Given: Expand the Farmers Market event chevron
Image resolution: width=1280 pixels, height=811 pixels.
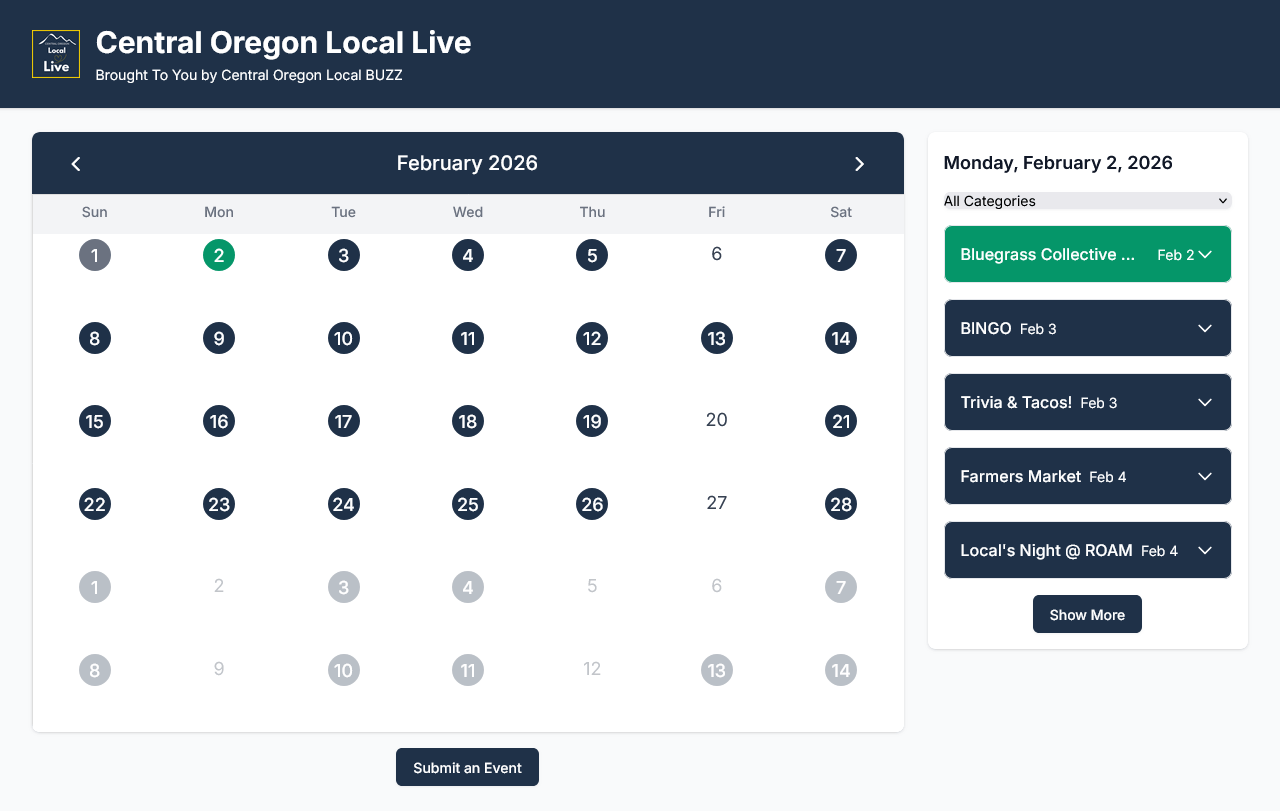Looking at the screenshot, I should [1205, 477].
